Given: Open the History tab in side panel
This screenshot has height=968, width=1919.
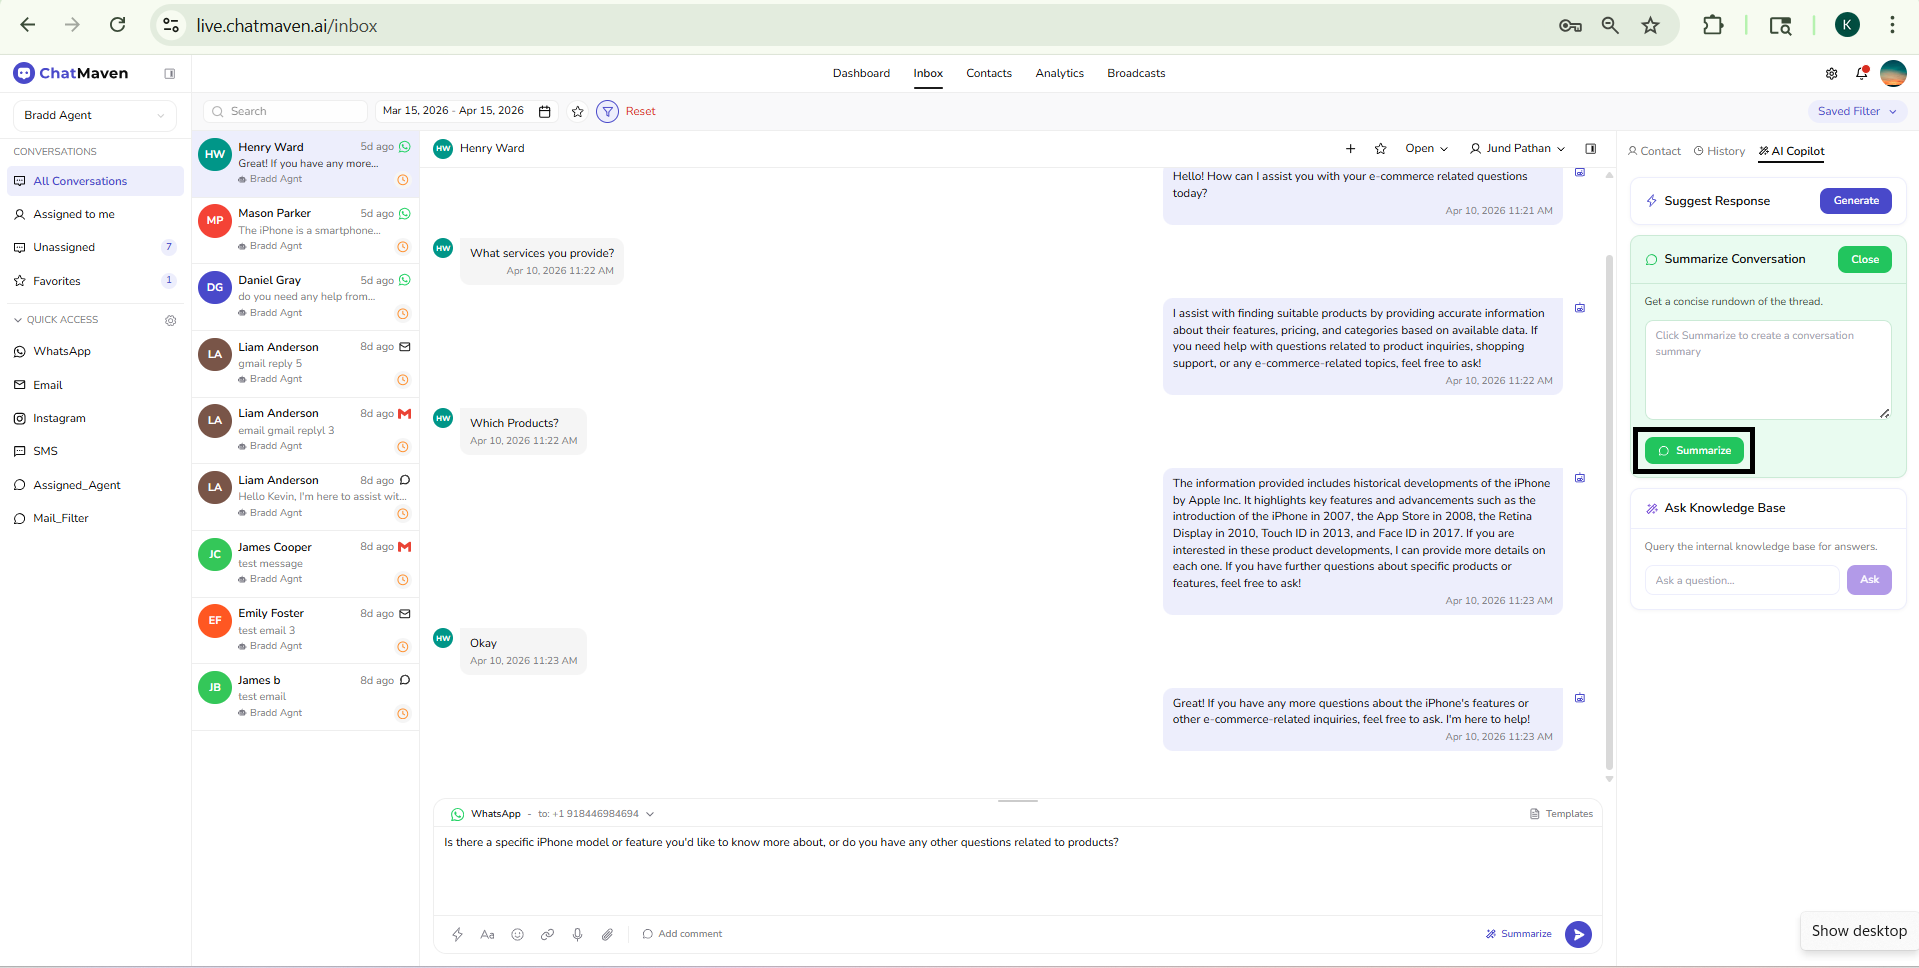Looking at the screenshot, I should [x=1719, y=151].
